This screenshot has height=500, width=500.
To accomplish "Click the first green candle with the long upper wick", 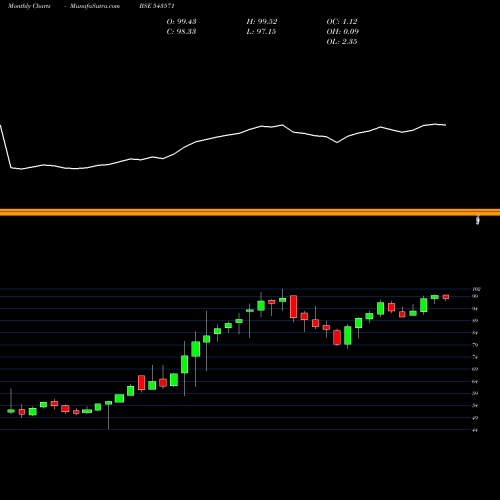I will pyautogui.click(x=11, y=411).
